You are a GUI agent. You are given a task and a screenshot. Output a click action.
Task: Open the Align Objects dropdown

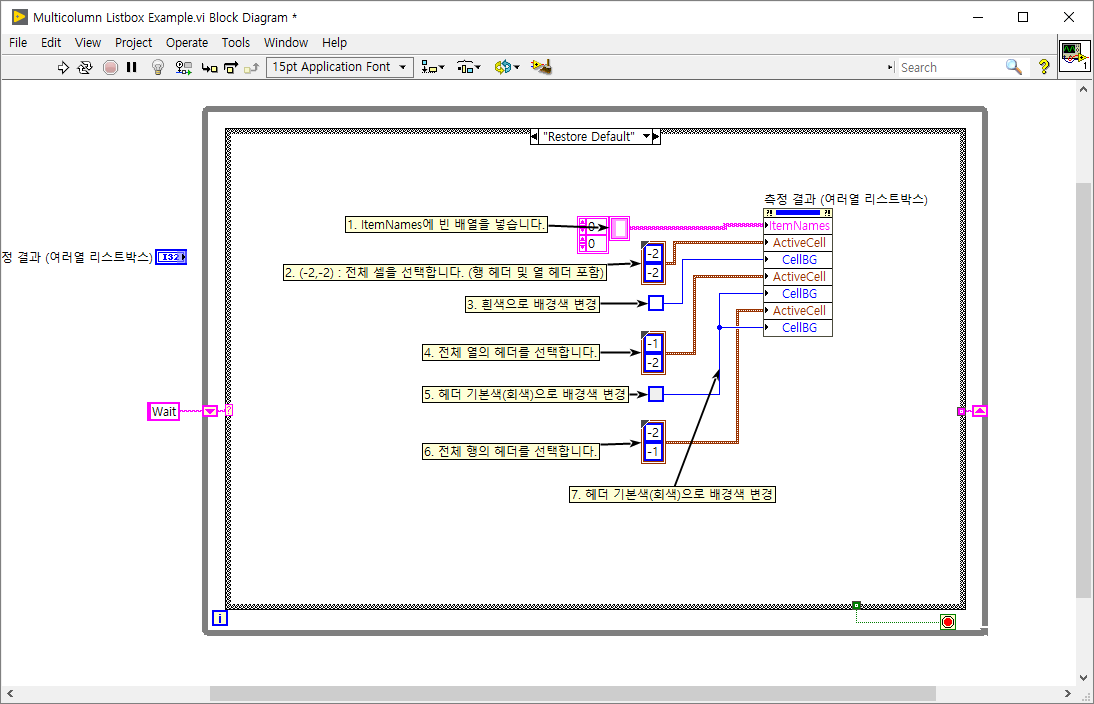coord(433,67)
